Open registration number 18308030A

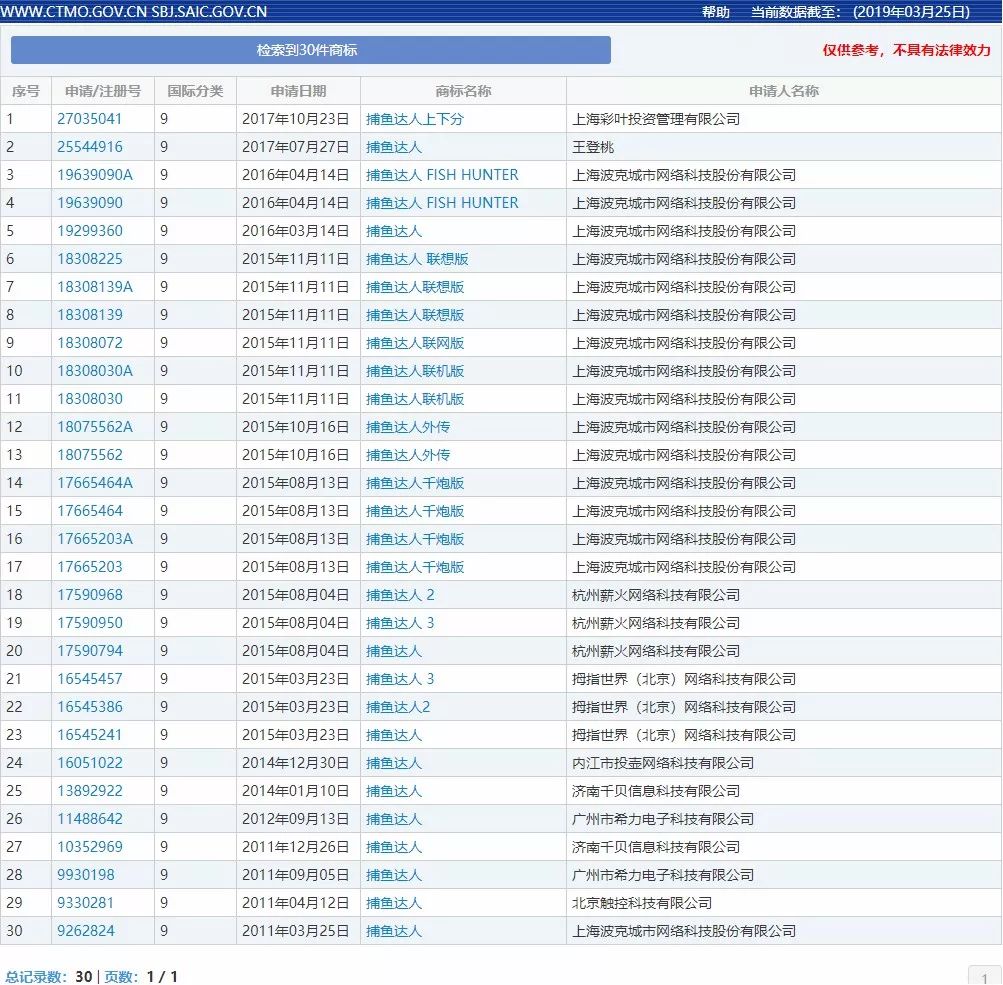tap(95, 371)
